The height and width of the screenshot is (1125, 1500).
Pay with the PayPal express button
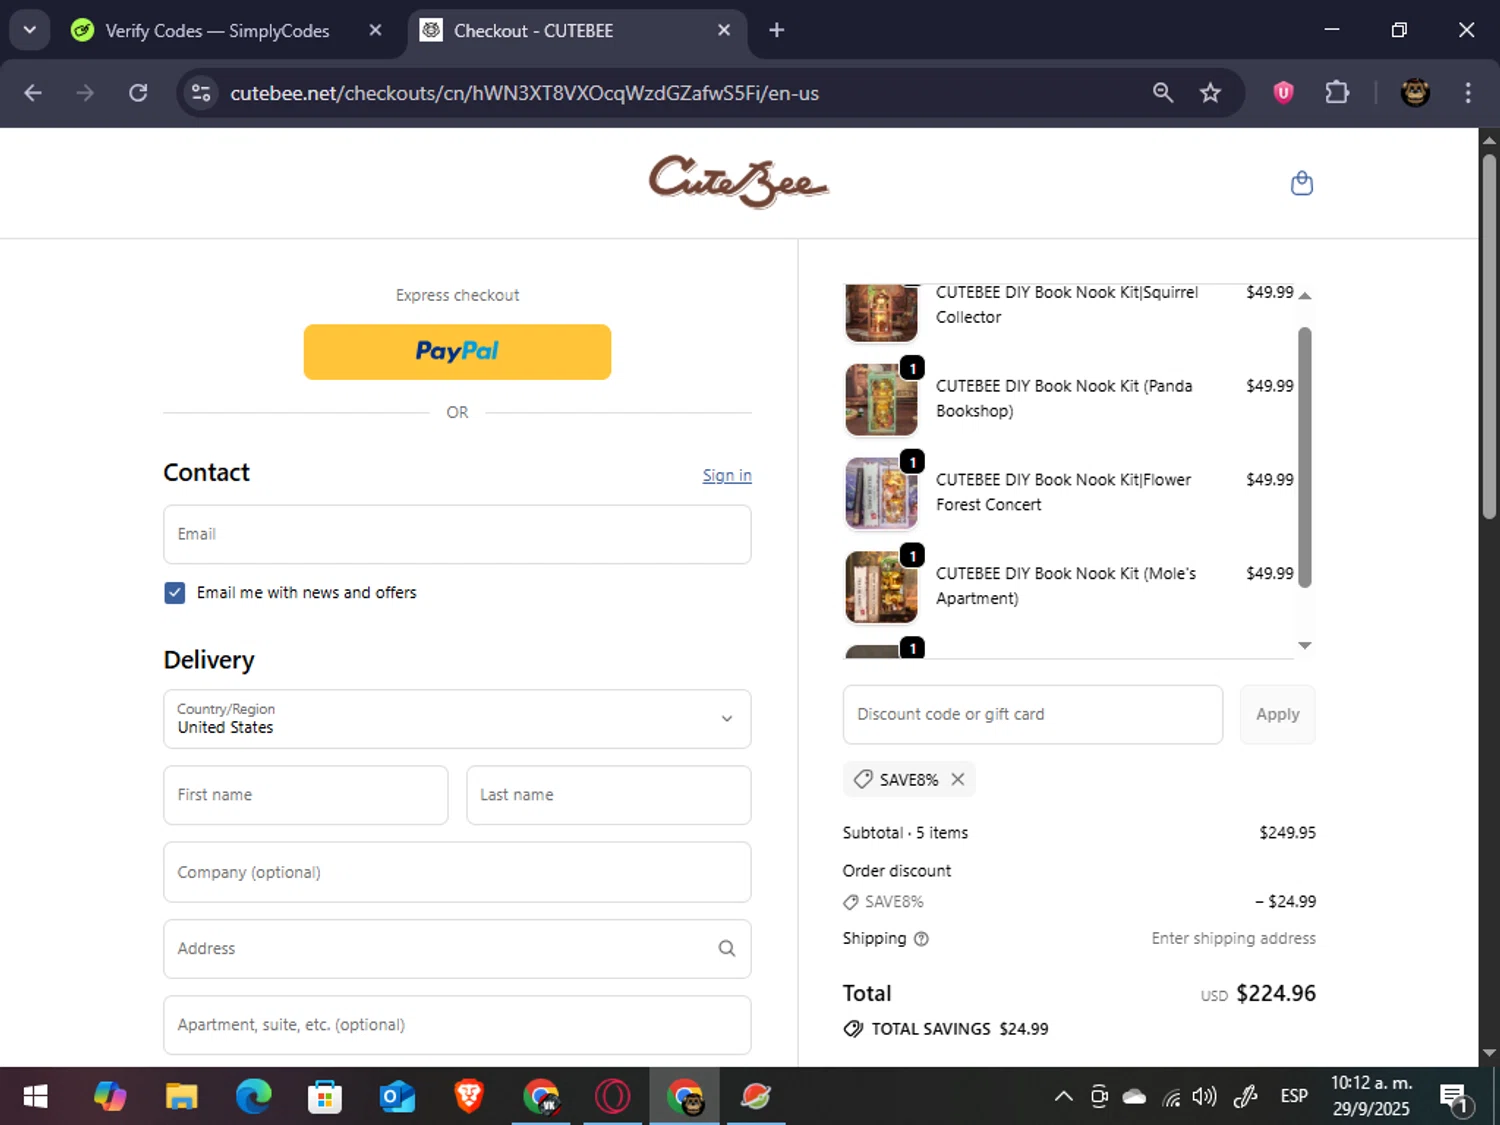pos(457,351)
